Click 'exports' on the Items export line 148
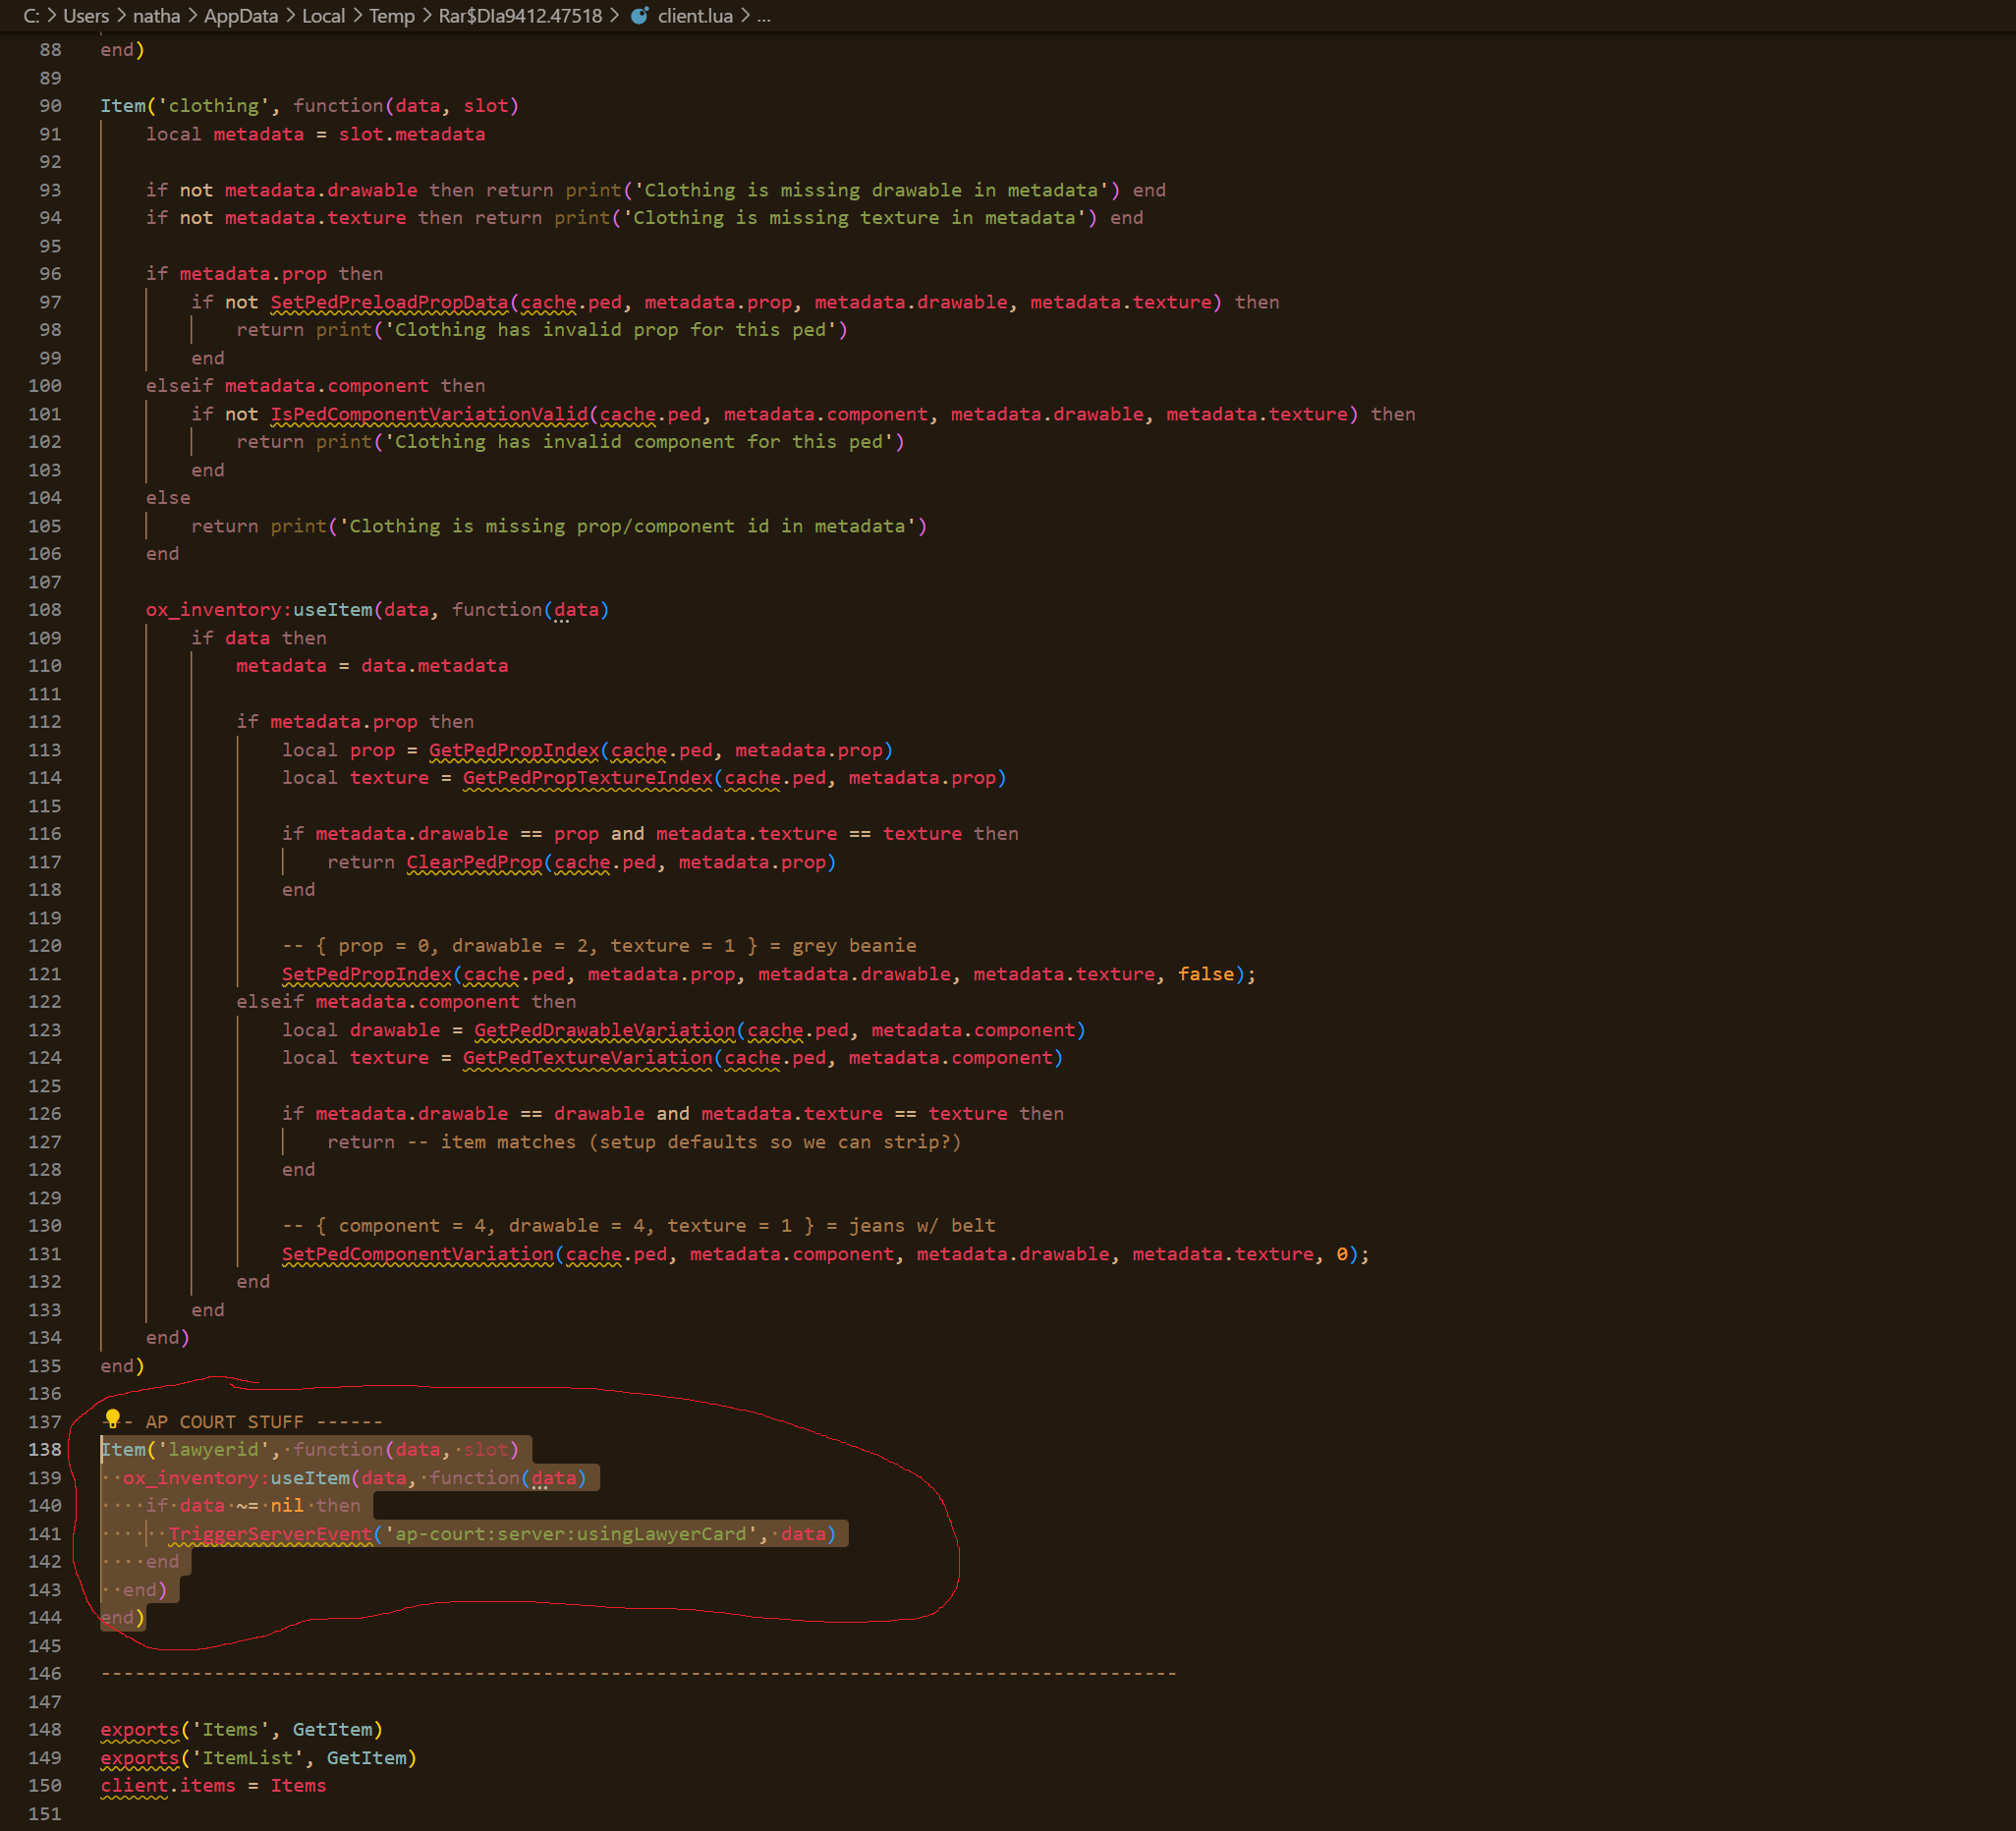This screenshot has width=2016, height=1831. (140, 1730)
